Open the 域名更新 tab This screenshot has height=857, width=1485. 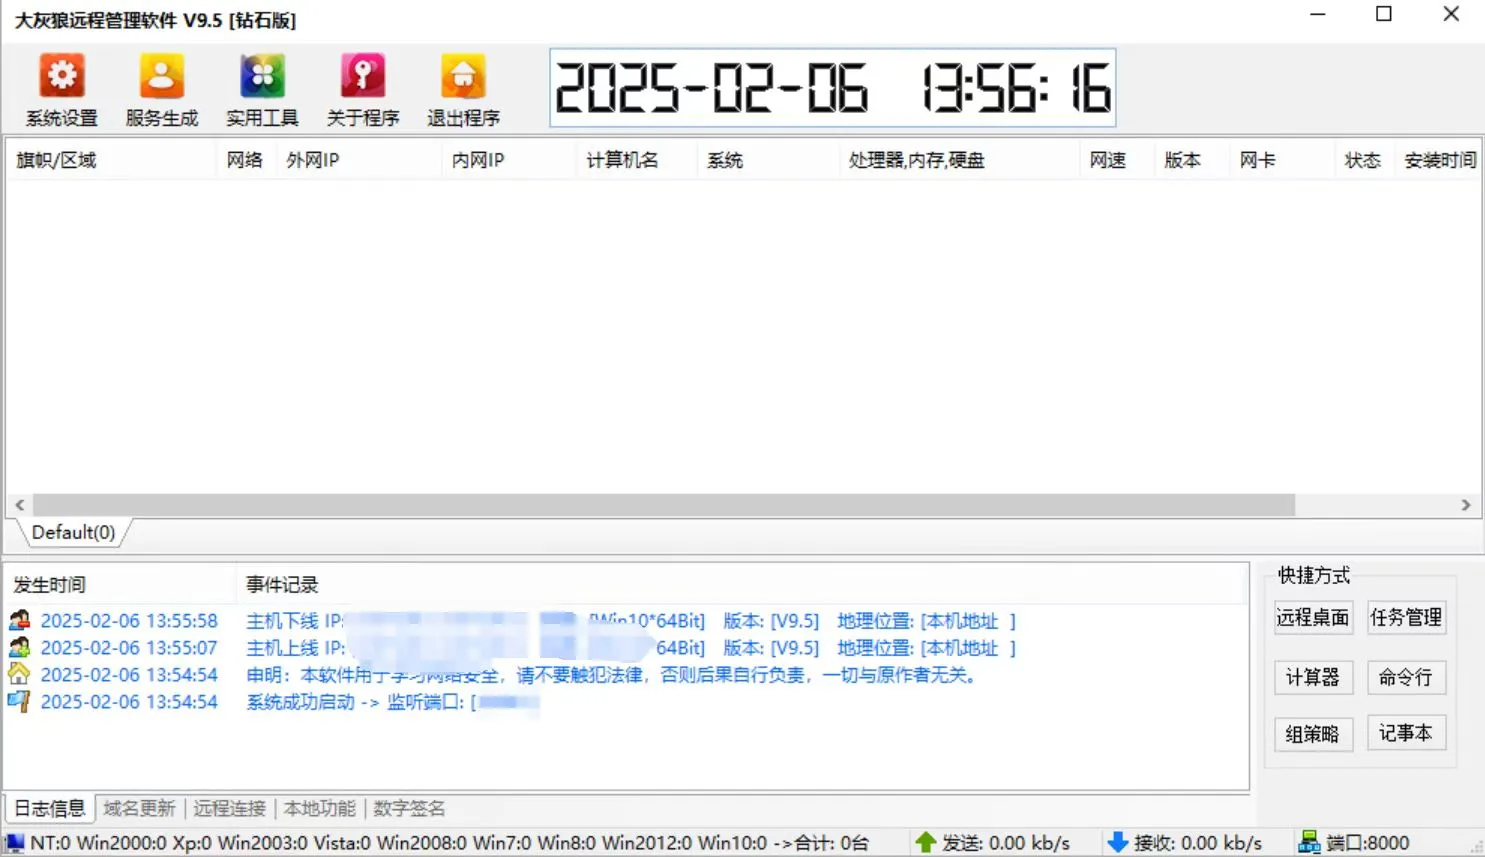tap(139, 807)
